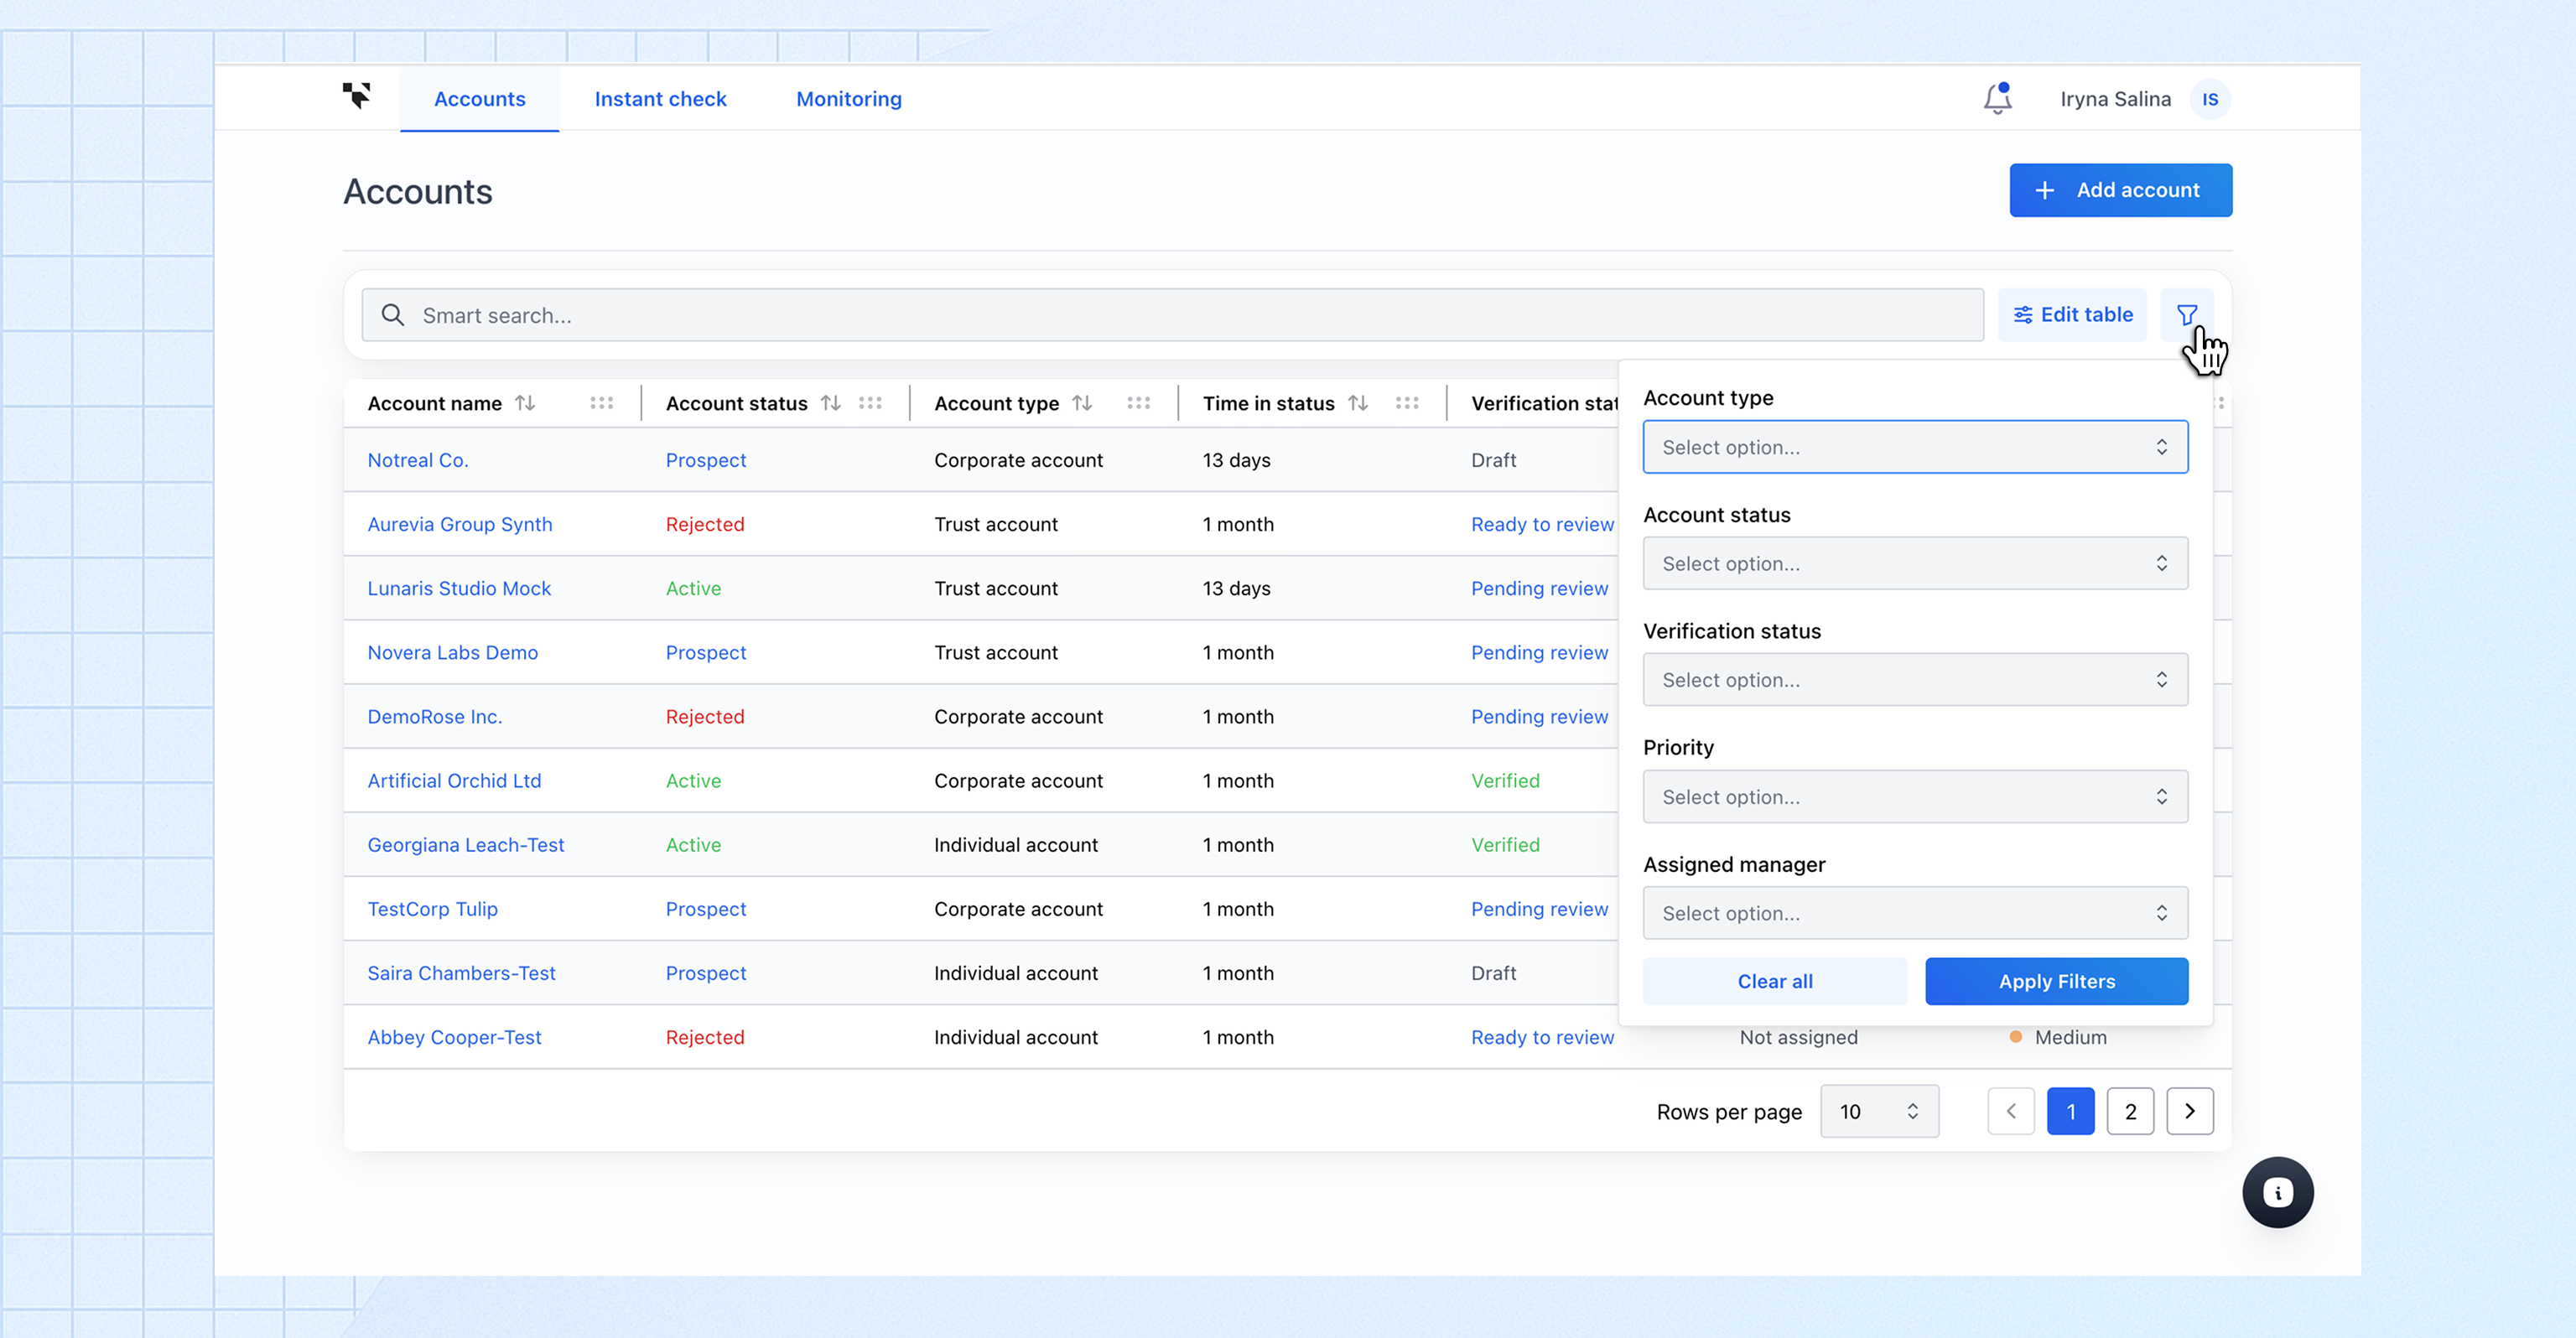Click Account type column drag handle
Viewport: 2576px width, 1338px height.
tap(1138, 403)
